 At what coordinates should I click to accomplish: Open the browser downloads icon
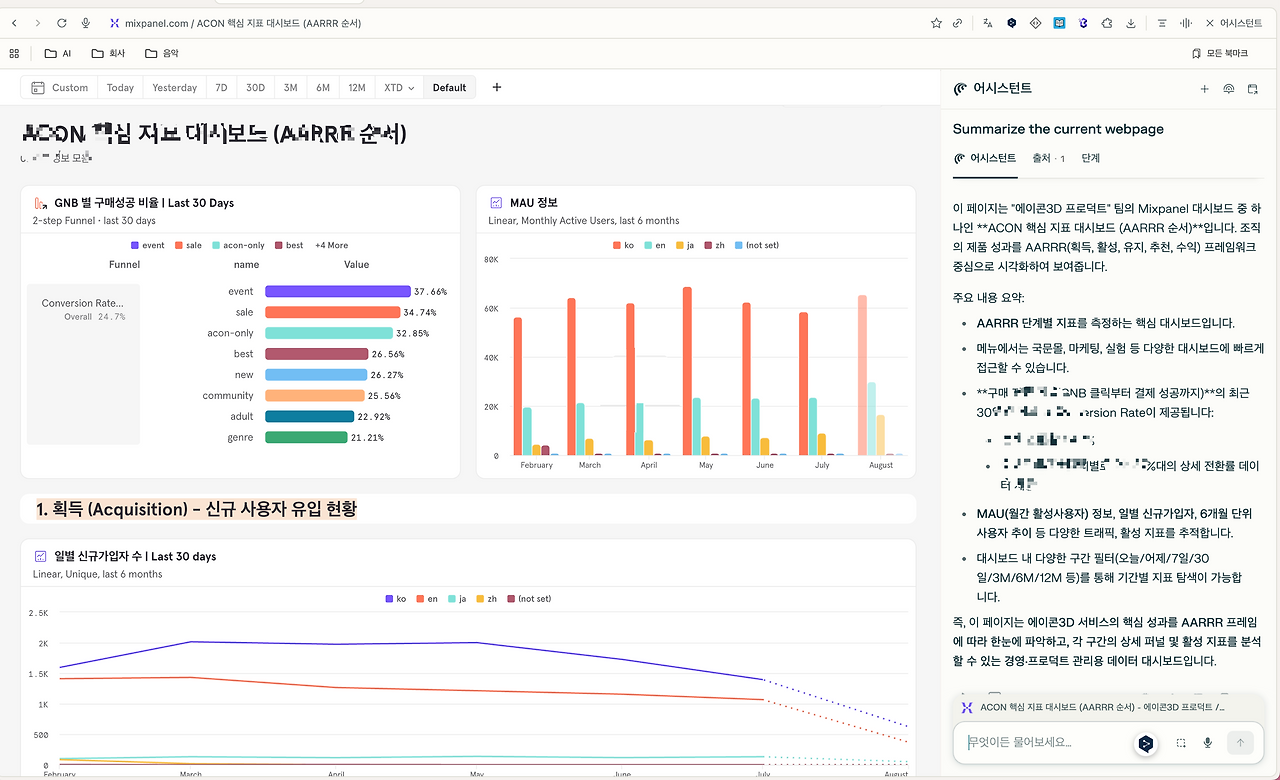1131,23
